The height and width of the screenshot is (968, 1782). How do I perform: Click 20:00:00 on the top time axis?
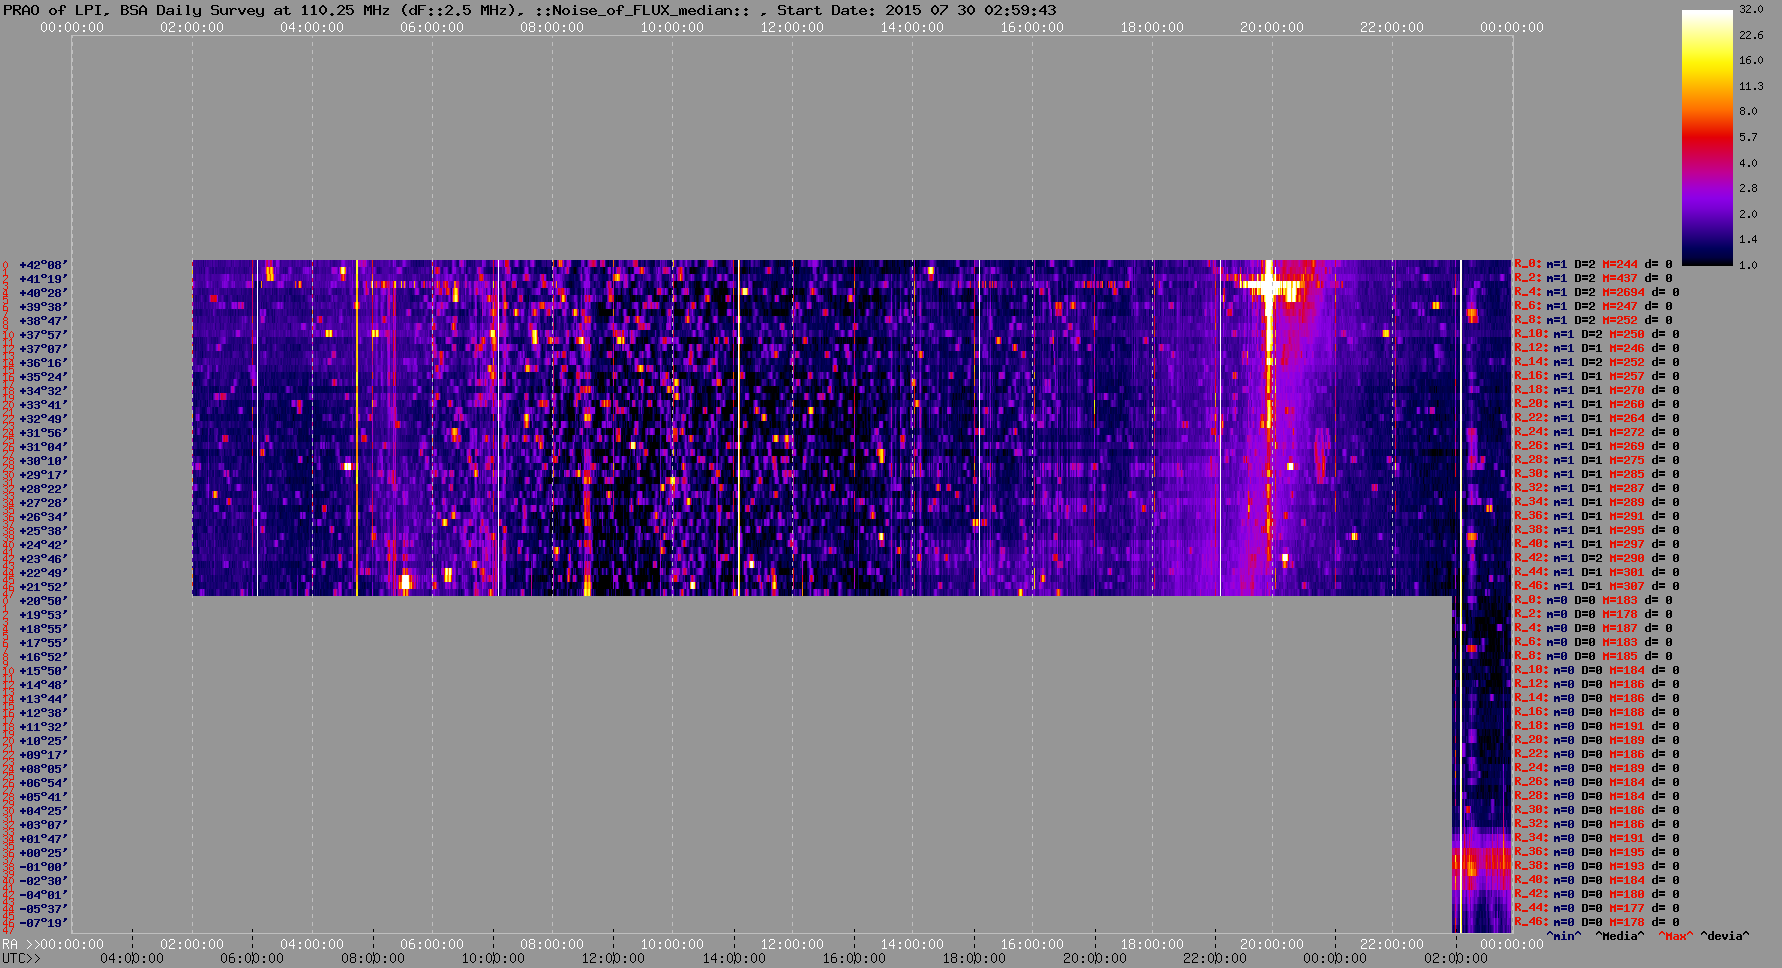1272,27
